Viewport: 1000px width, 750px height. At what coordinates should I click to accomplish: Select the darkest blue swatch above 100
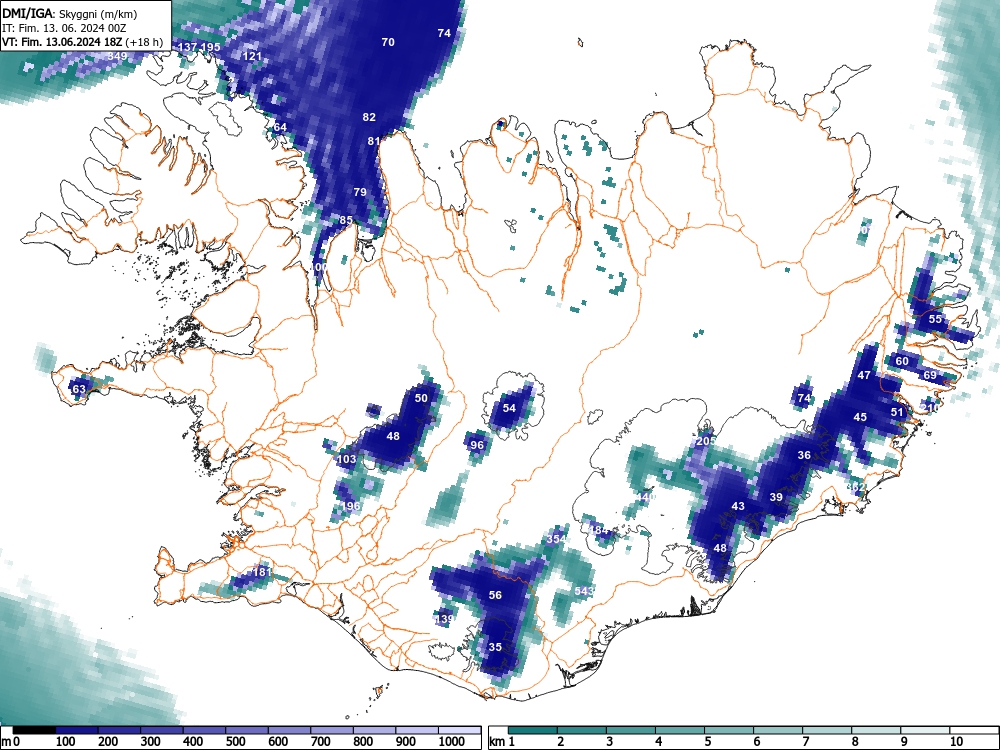77,730
